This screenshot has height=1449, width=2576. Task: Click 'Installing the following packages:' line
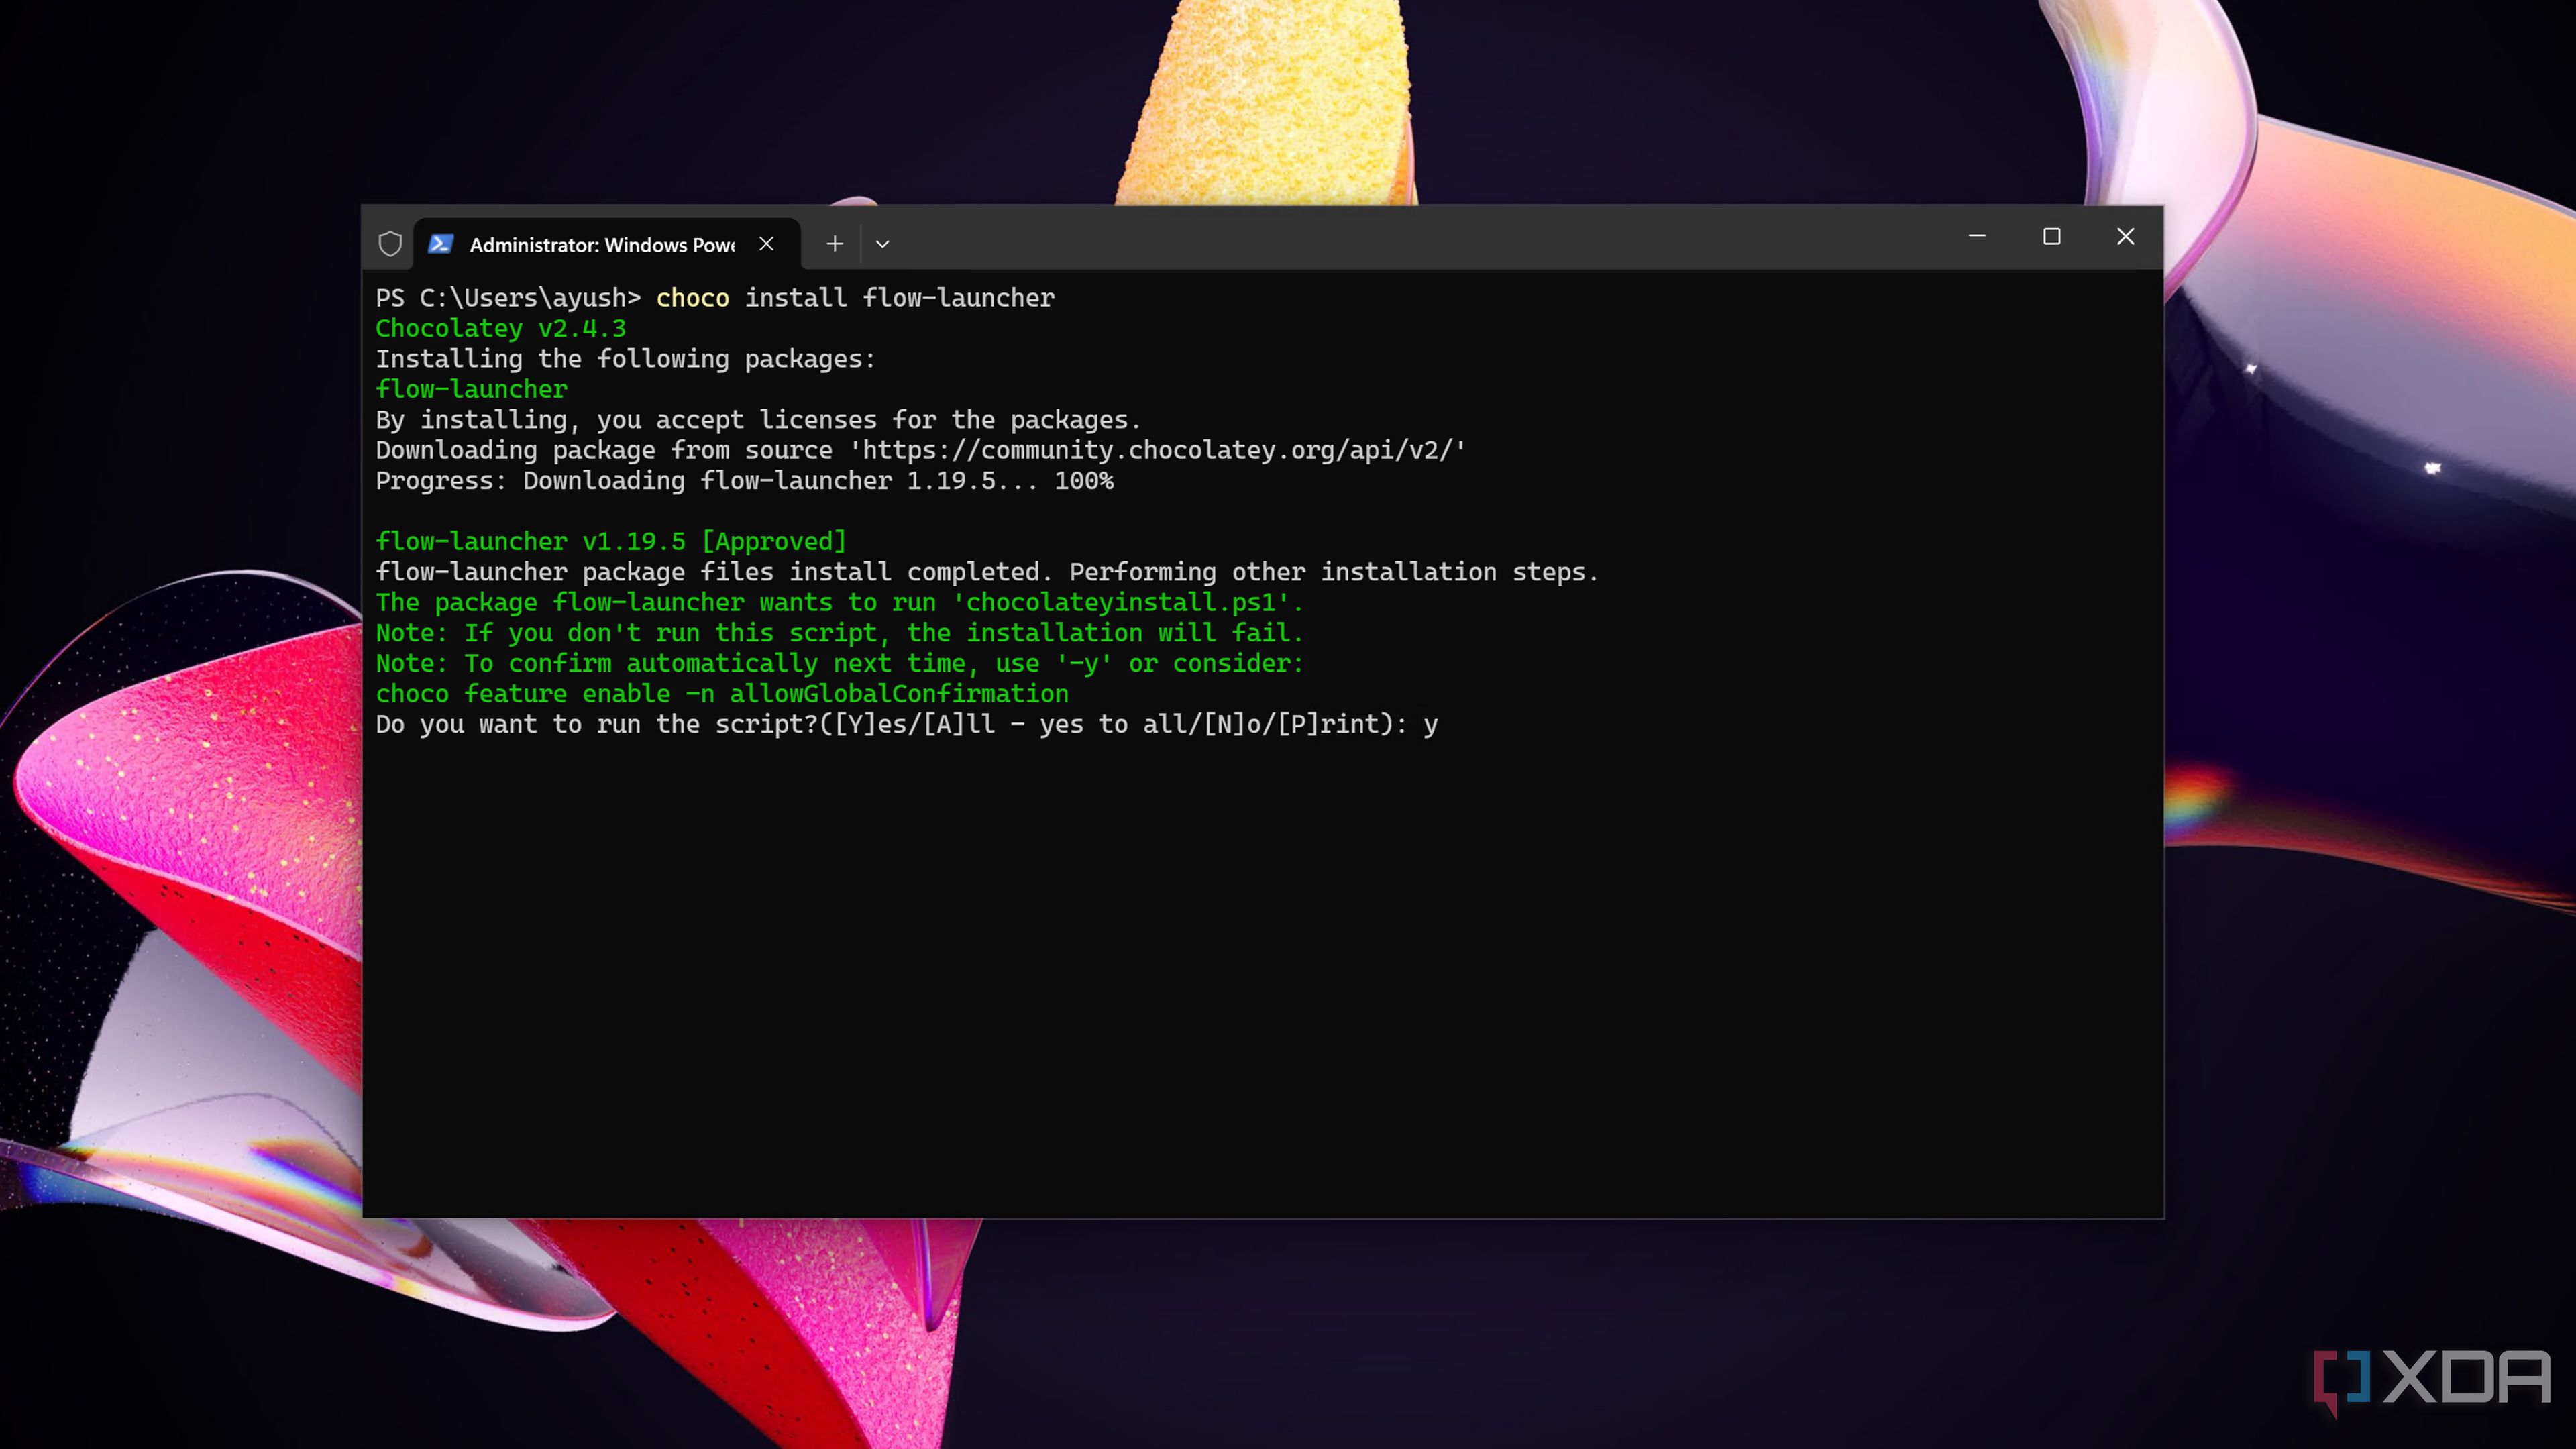pos(625,359)
